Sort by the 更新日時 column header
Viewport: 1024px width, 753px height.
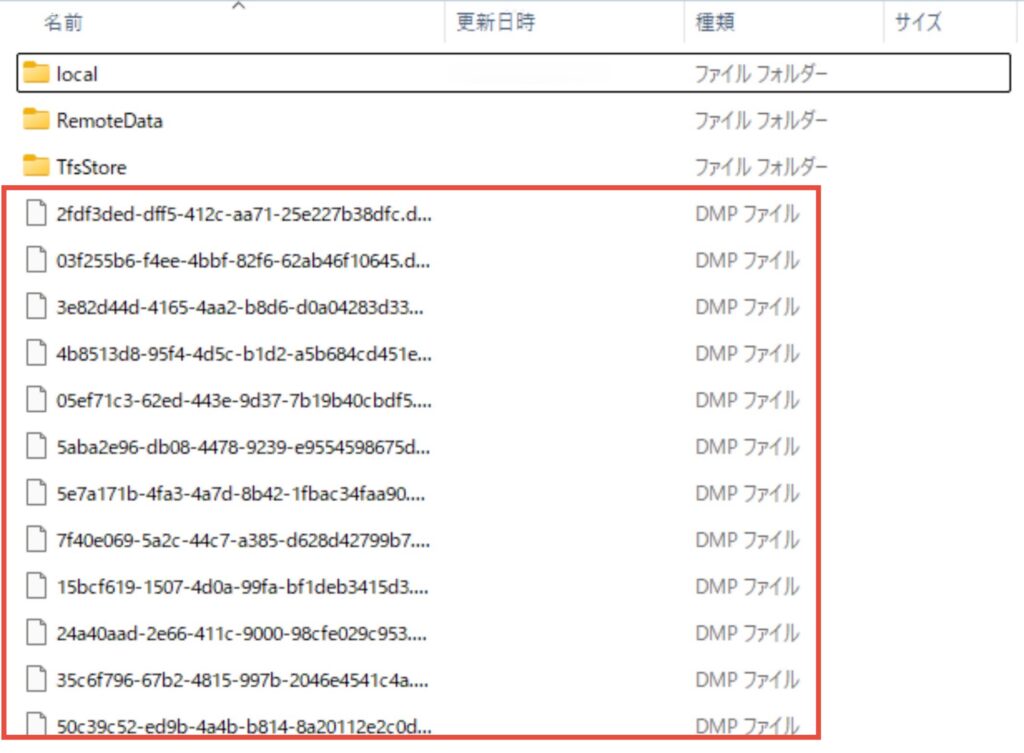pyautogui.click(x=496, y=23)
